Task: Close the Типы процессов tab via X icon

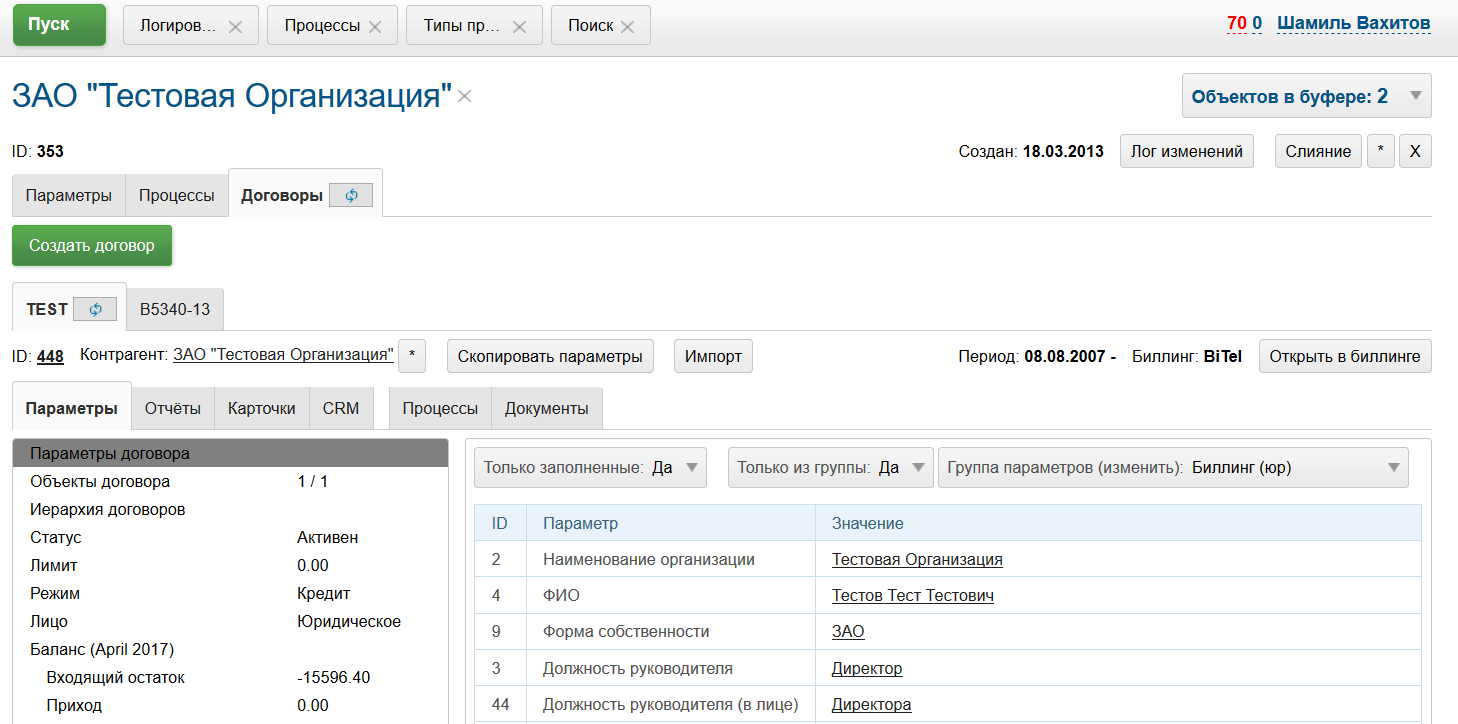Action: click(520, 27)
